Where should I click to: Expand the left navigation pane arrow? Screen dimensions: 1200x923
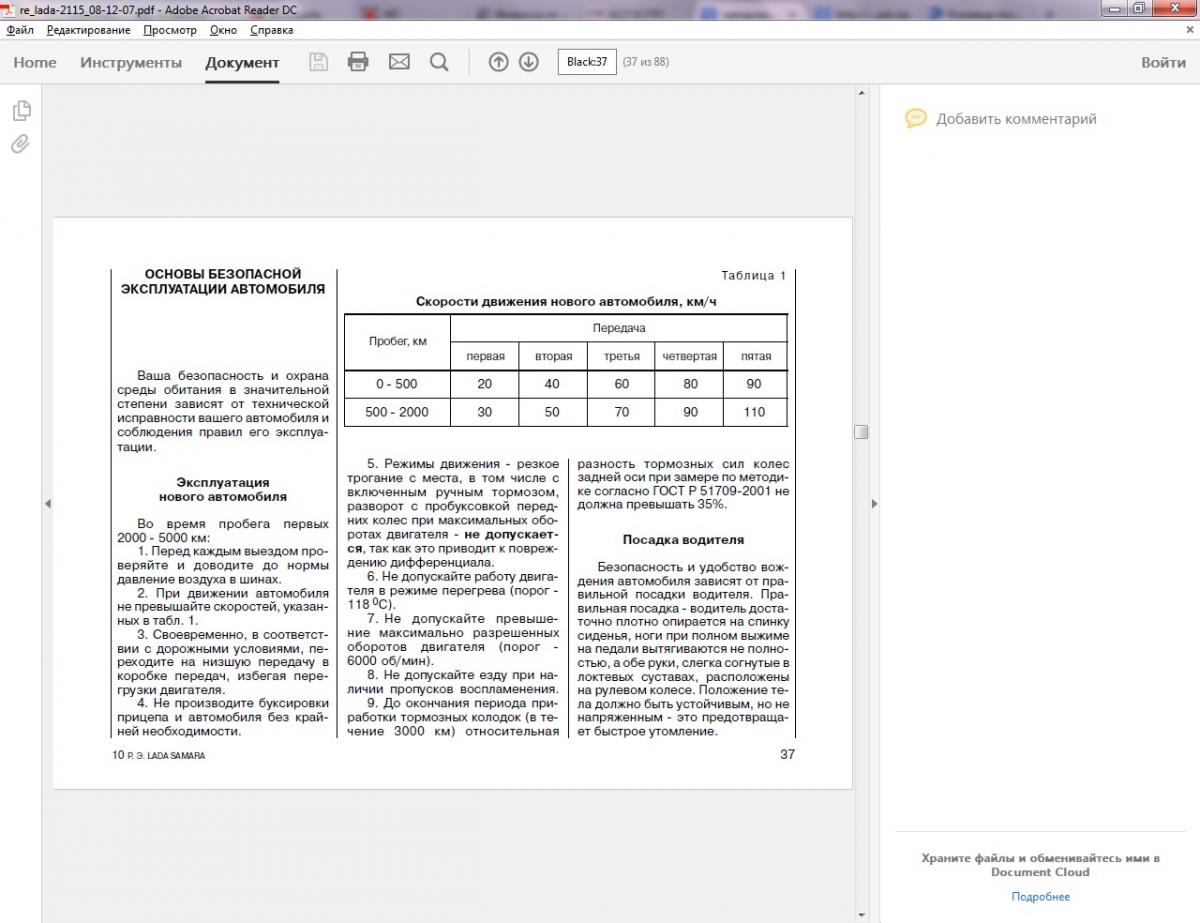pyautogui.click(x=47, y=504)
